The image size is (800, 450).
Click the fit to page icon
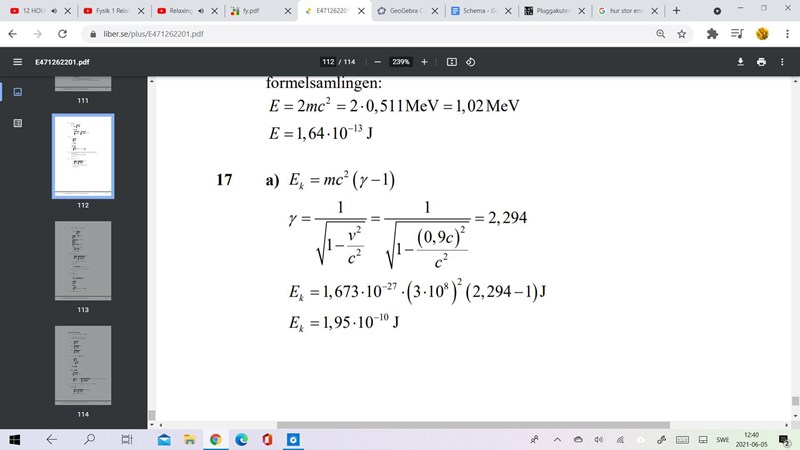coord(452,61)
